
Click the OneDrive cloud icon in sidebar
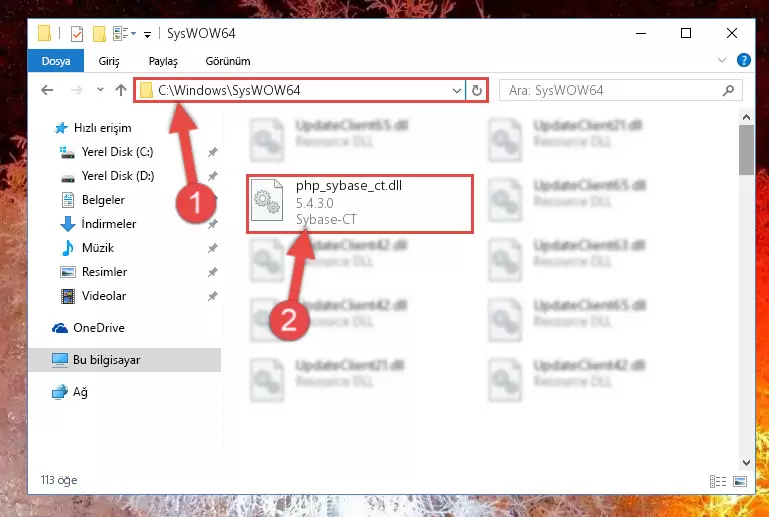tap(60, 328)
